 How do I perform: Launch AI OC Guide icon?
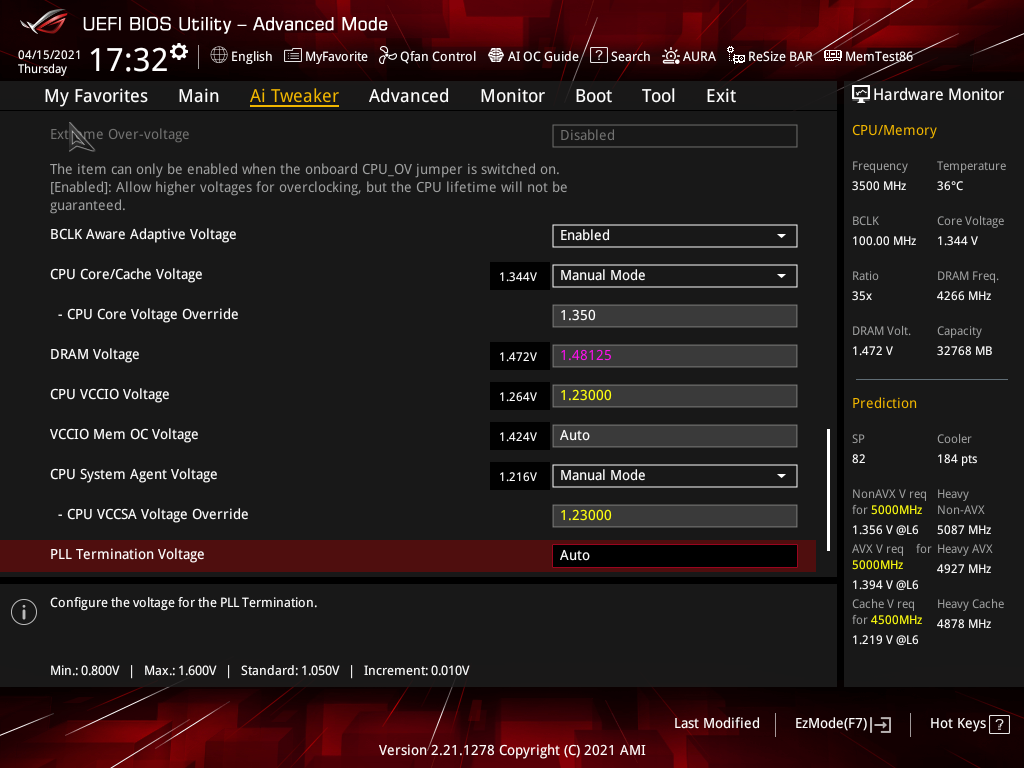click(496, 56)
